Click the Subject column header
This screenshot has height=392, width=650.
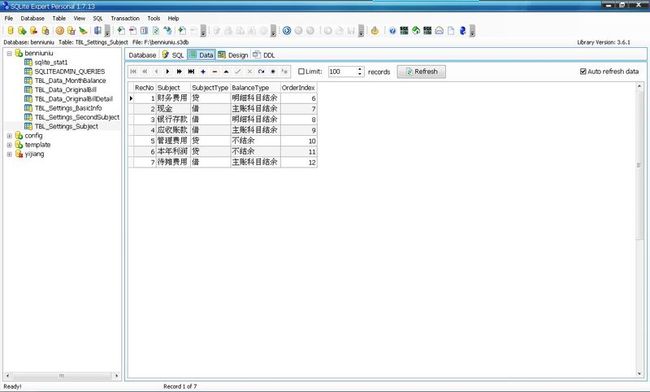(x=173, y=88)
